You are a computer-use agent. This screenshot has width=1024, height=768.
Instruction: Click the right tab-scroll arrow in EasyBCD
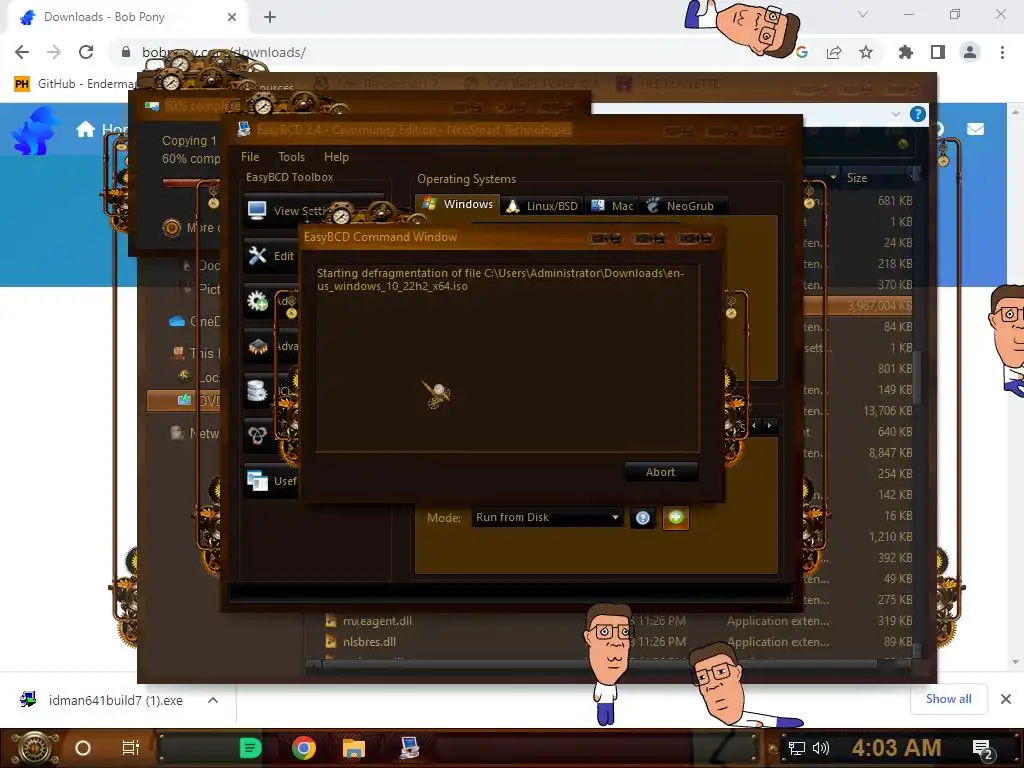pos(769,425)
